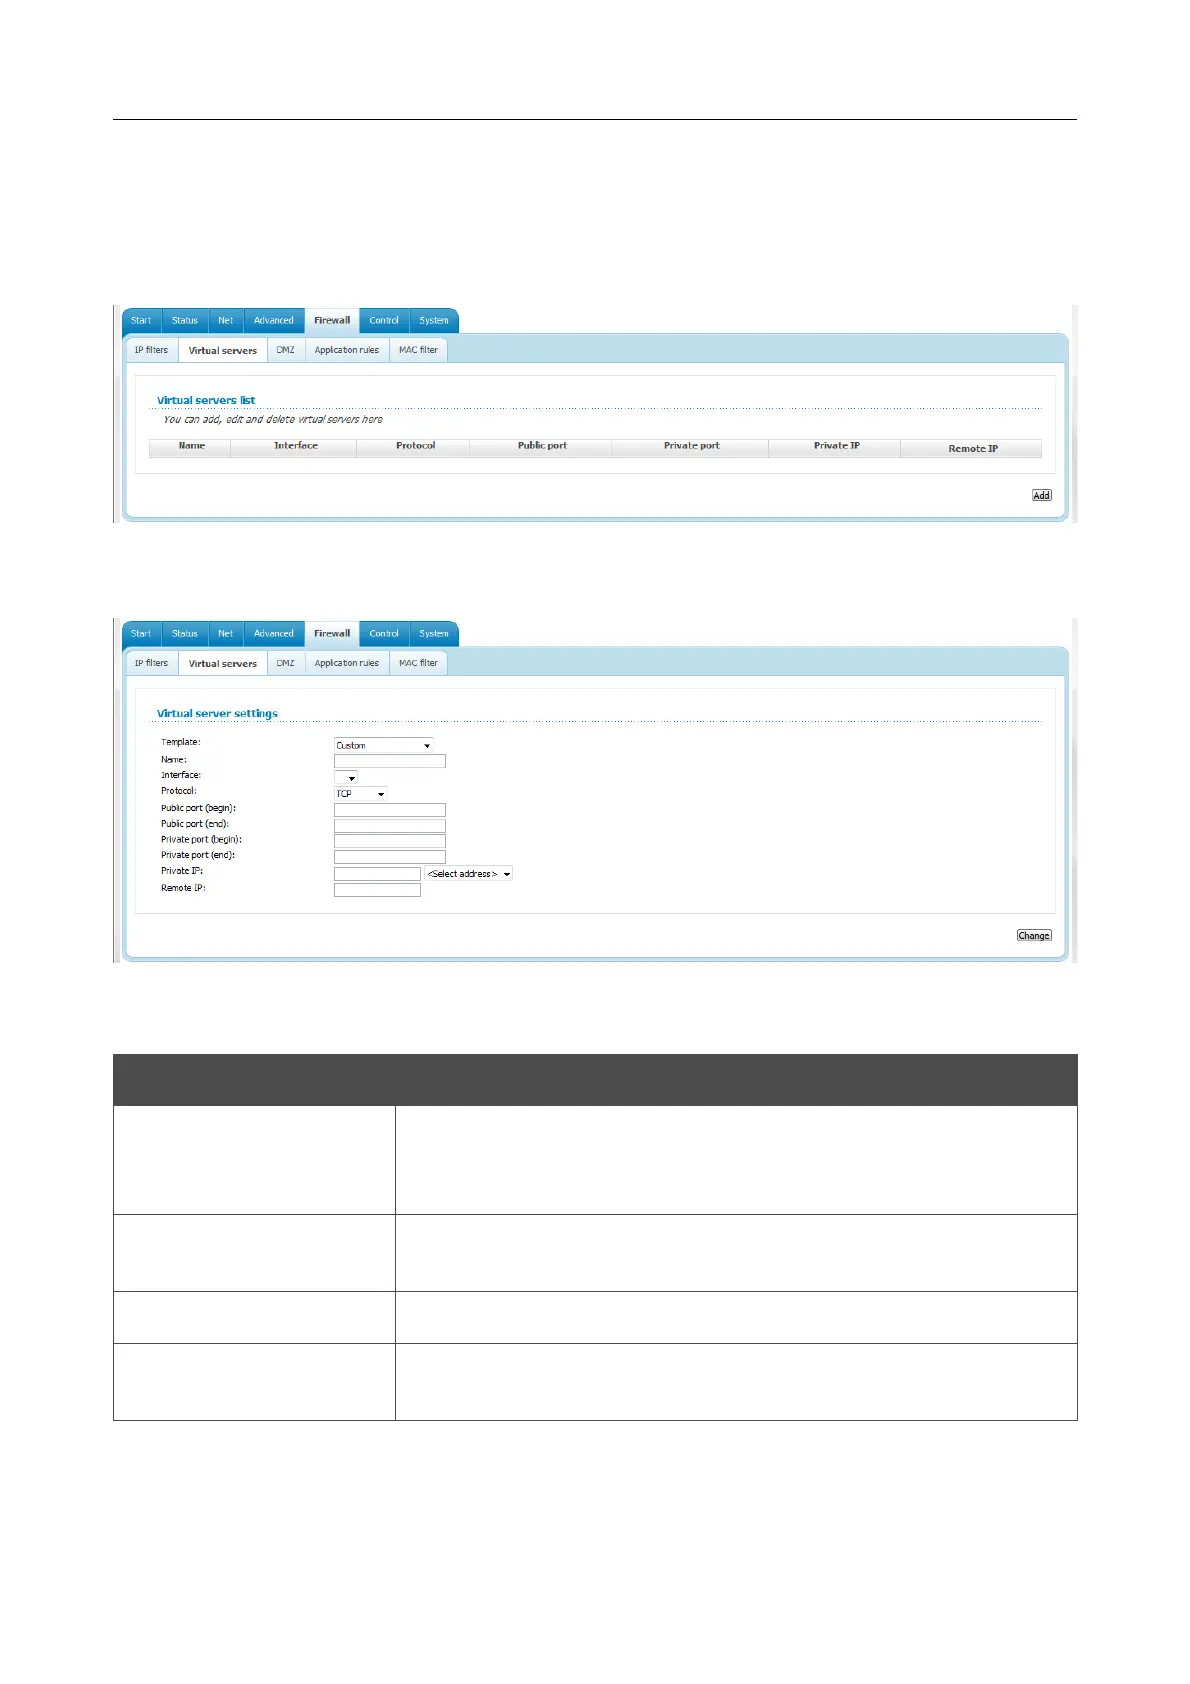1190x1684 pixels.
Task: Open Control tab above Virtual server settings
Action: (384, 634)
